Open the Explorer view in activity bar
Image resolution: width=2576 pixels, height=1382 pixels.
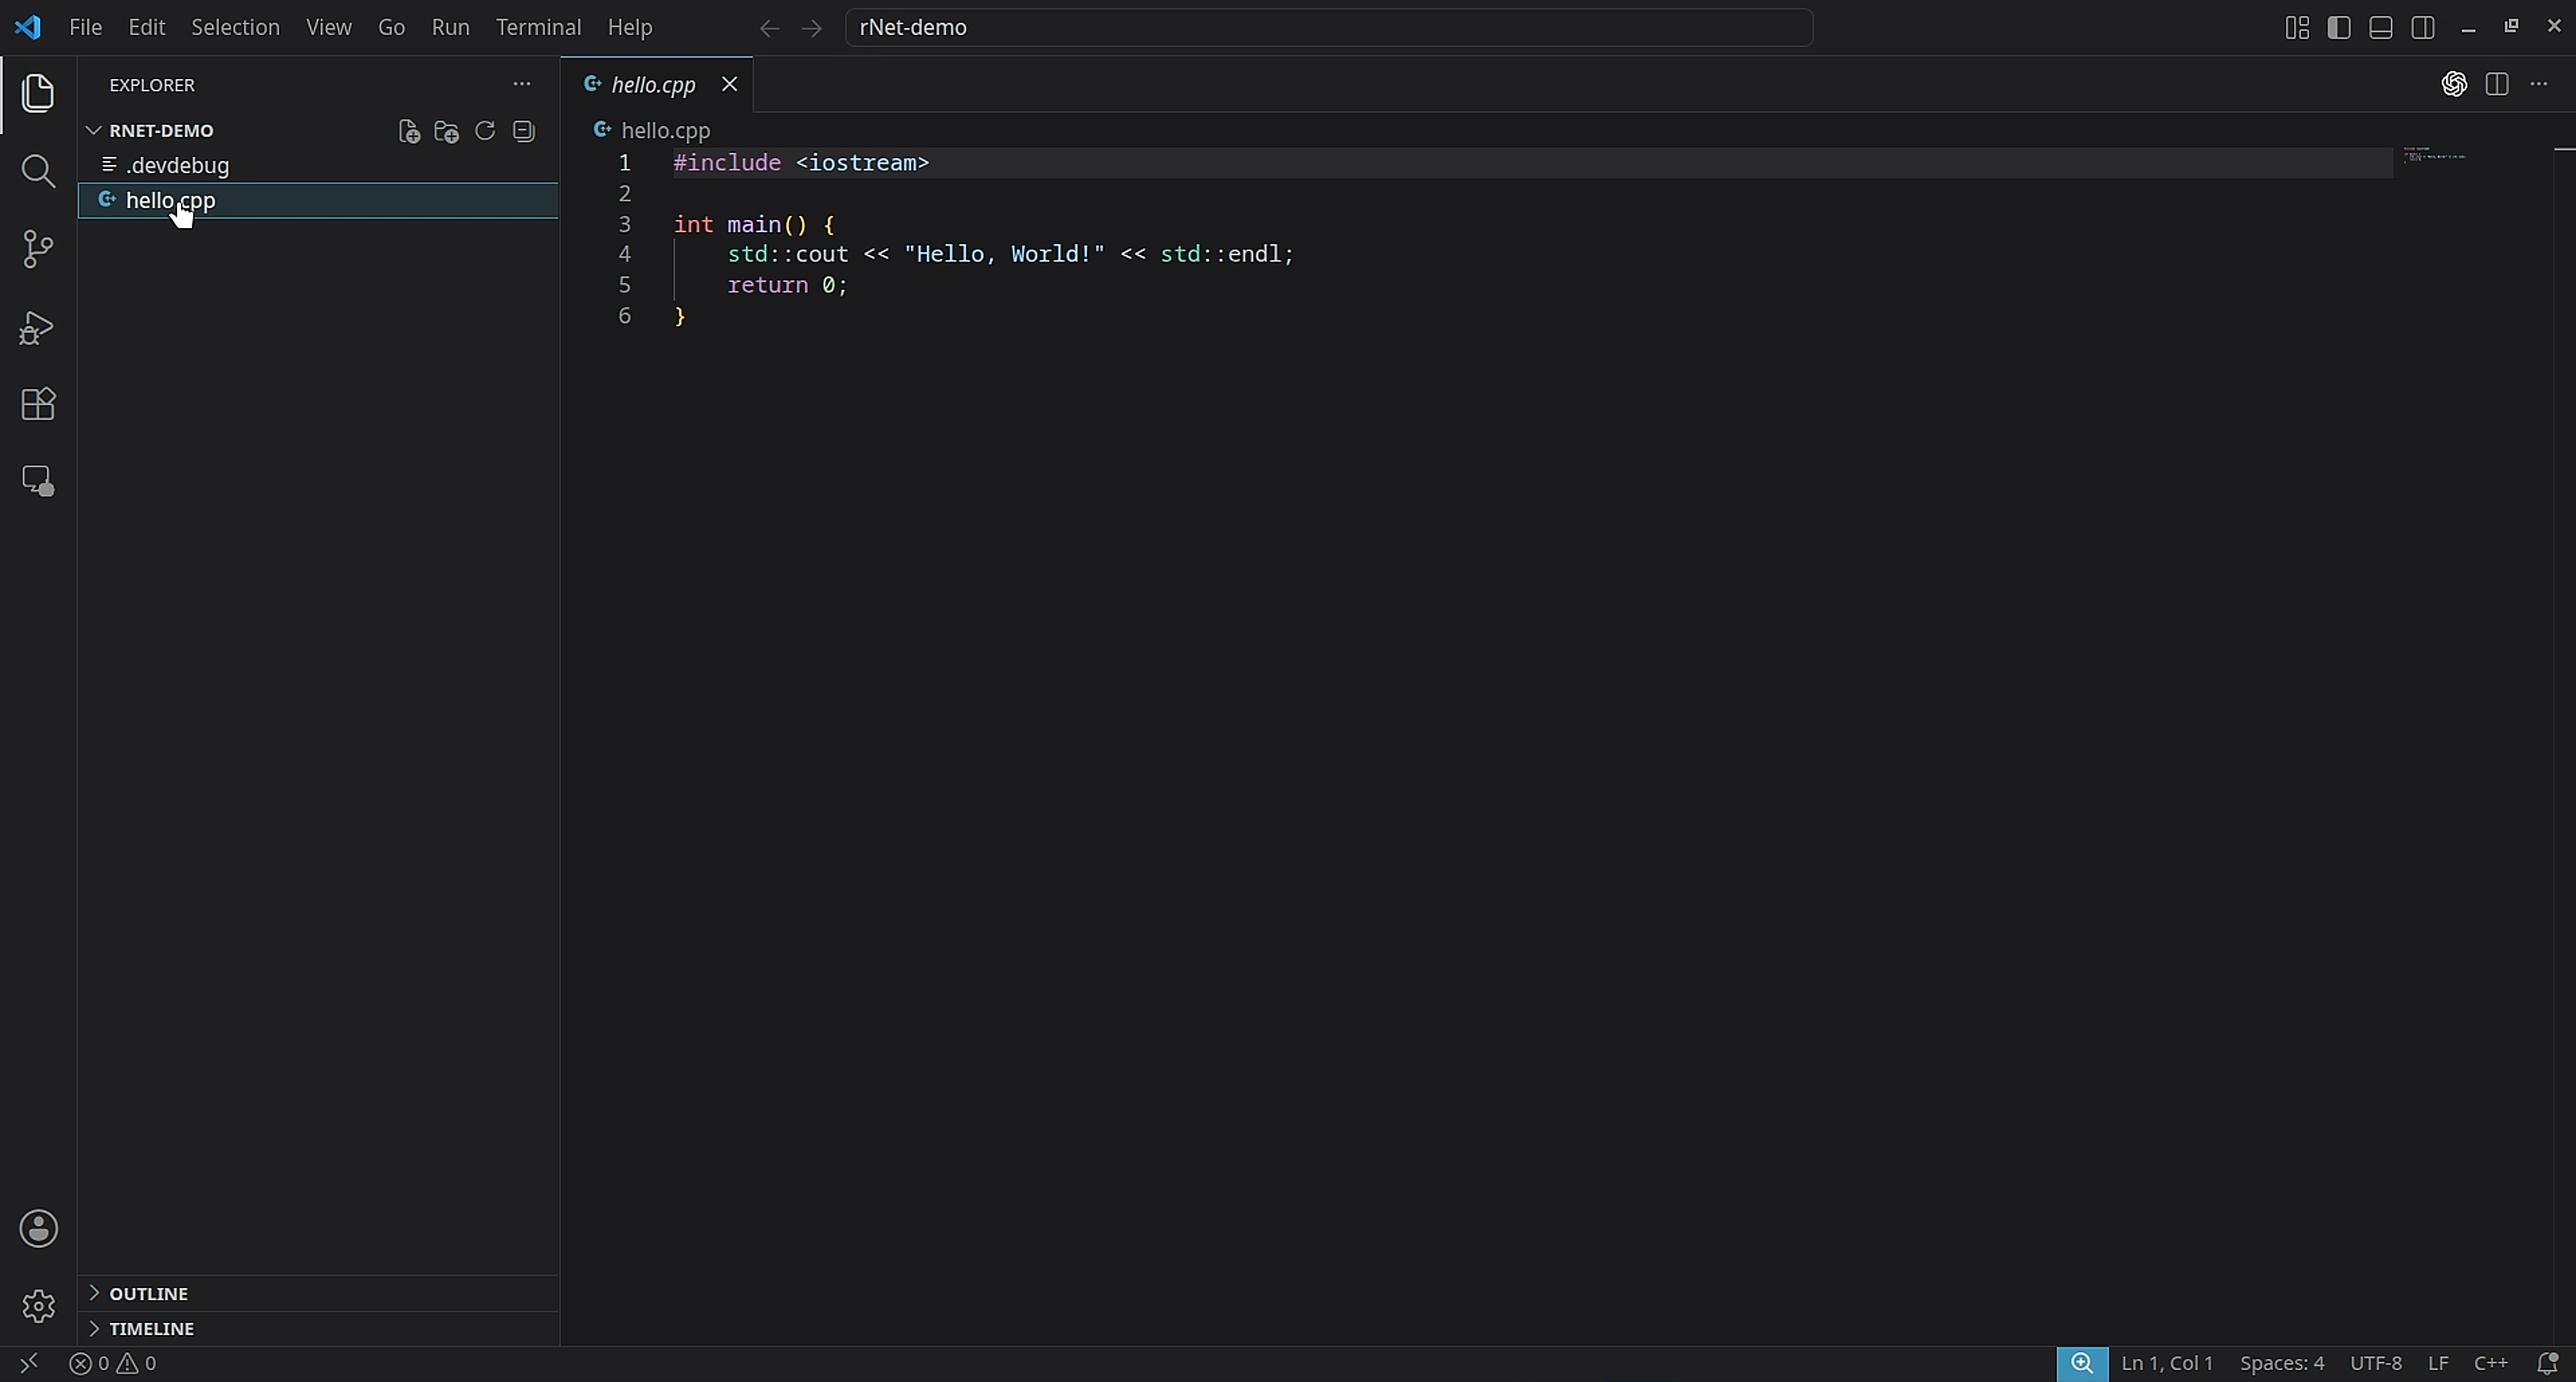click(38, 93)
